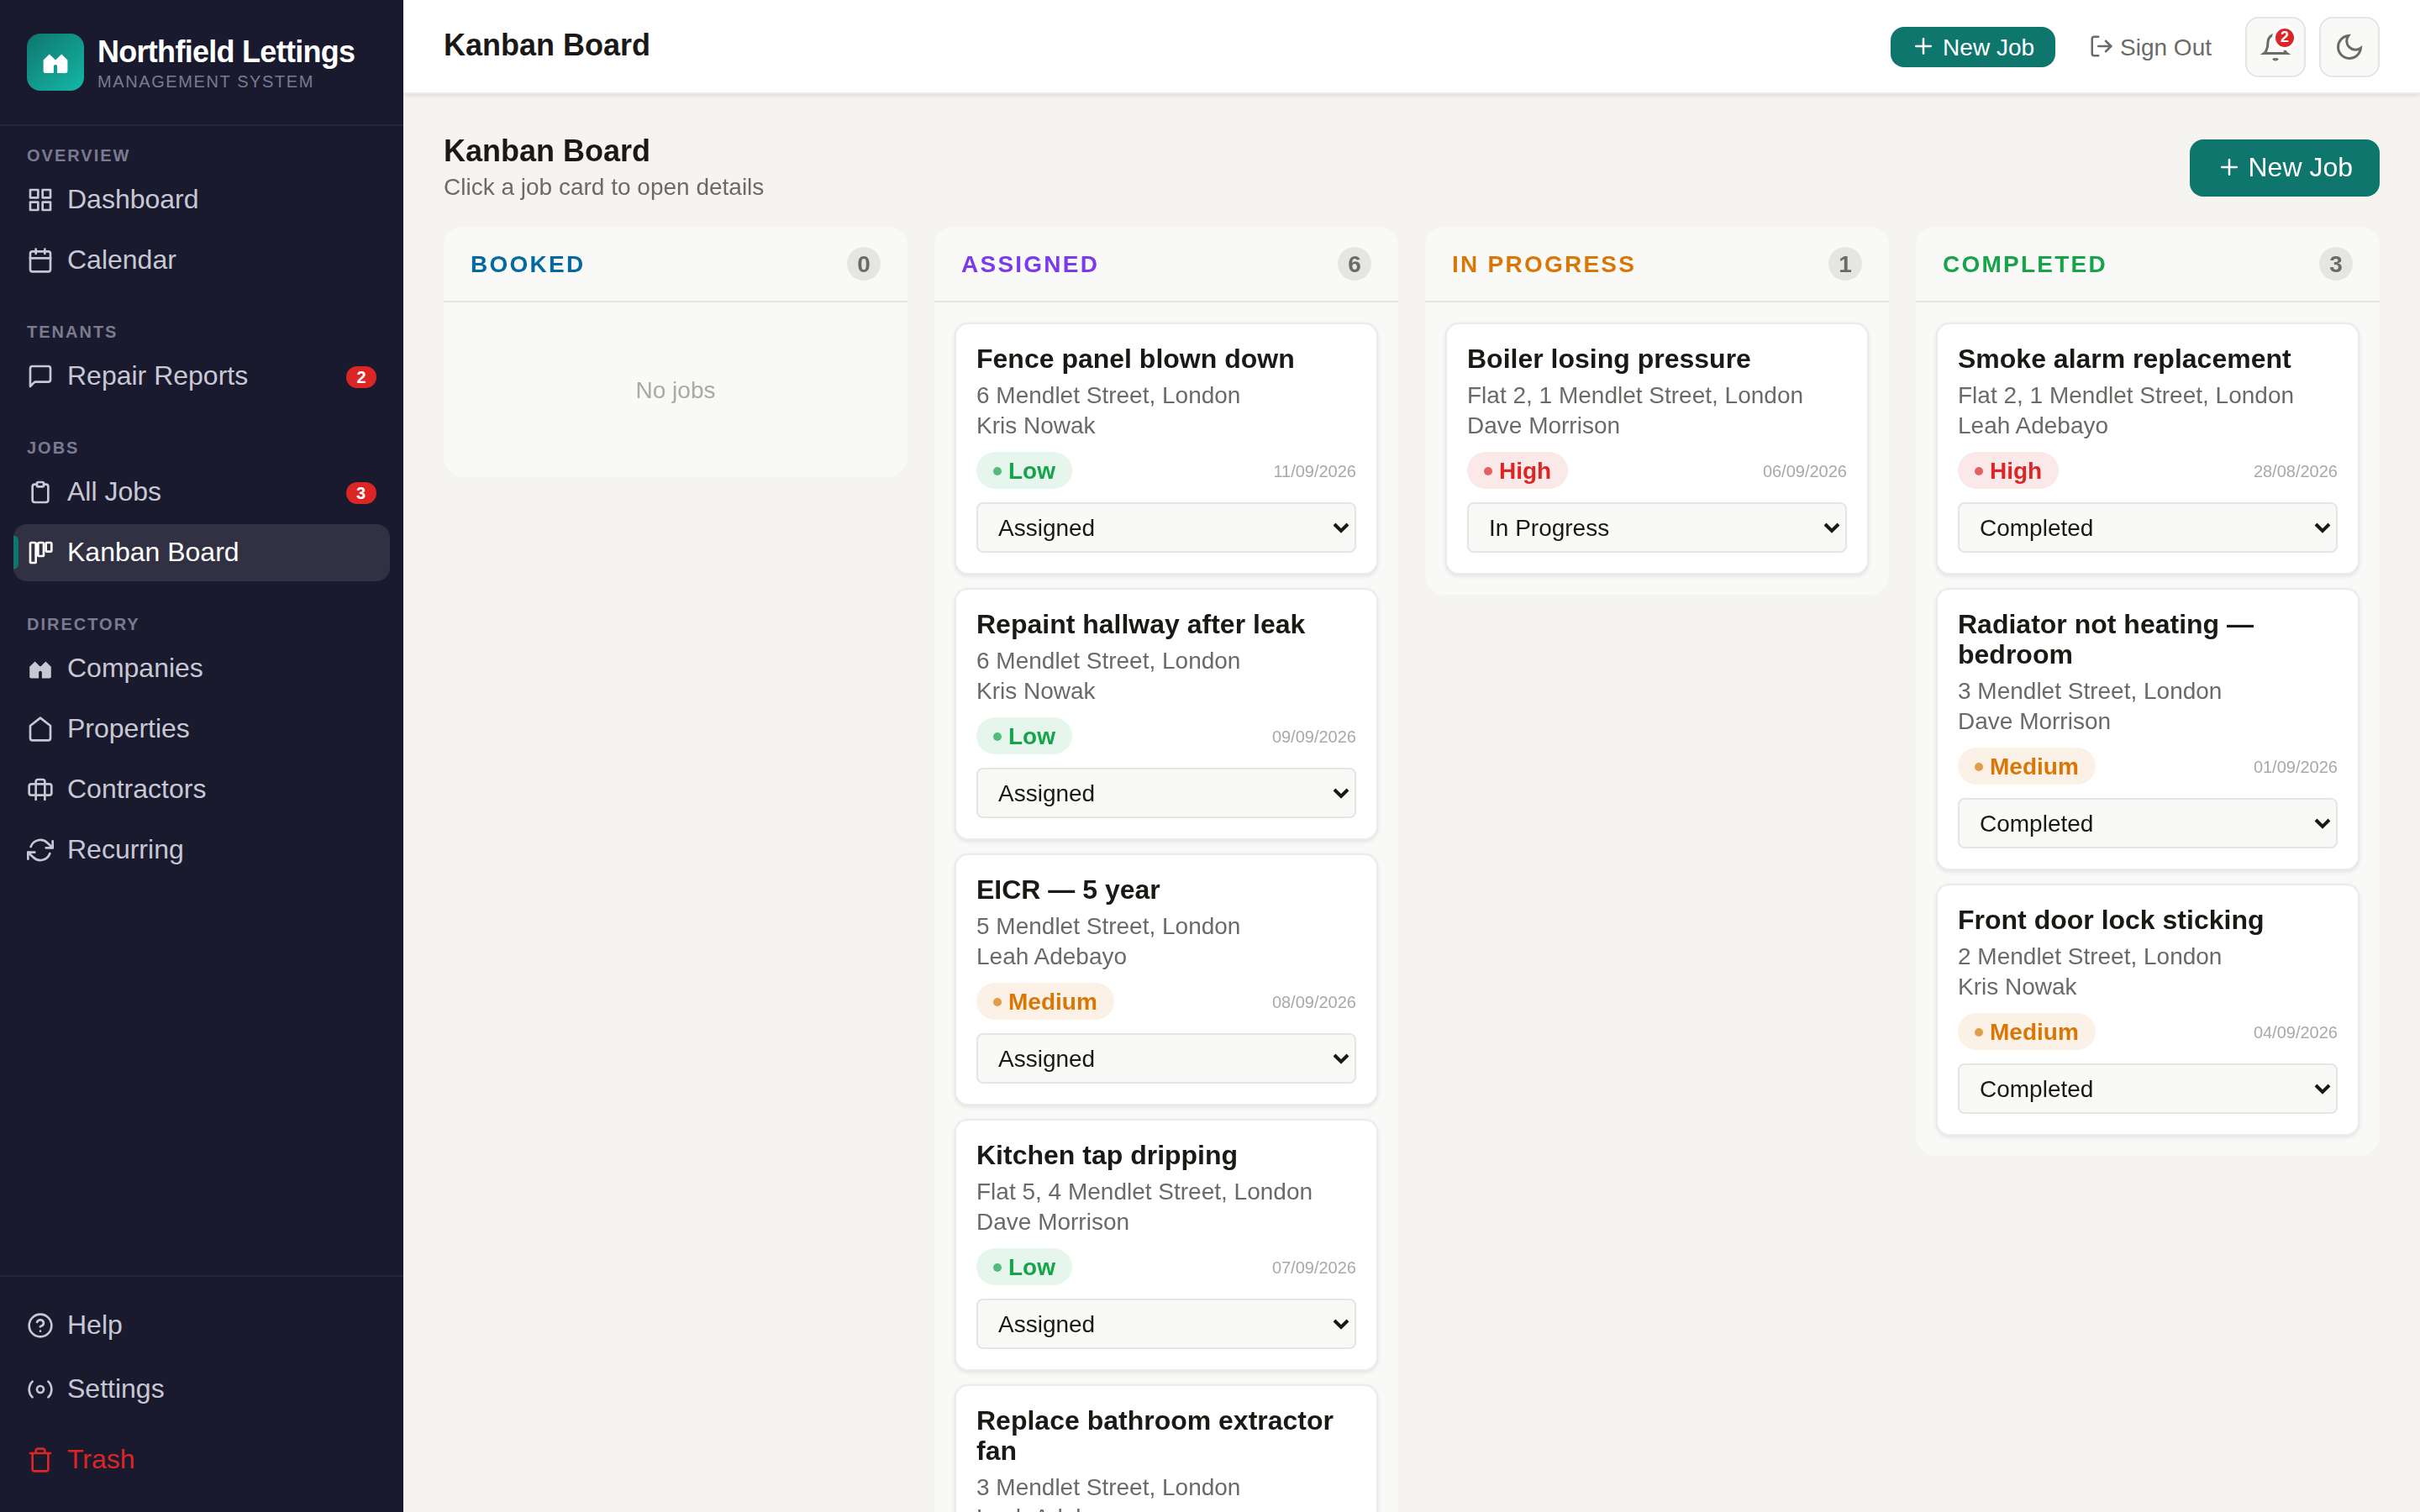Image resolution: width=2420 pixels, height=1512 pixels.
Task: Click the Settings gear icon
Action: 40,1389
